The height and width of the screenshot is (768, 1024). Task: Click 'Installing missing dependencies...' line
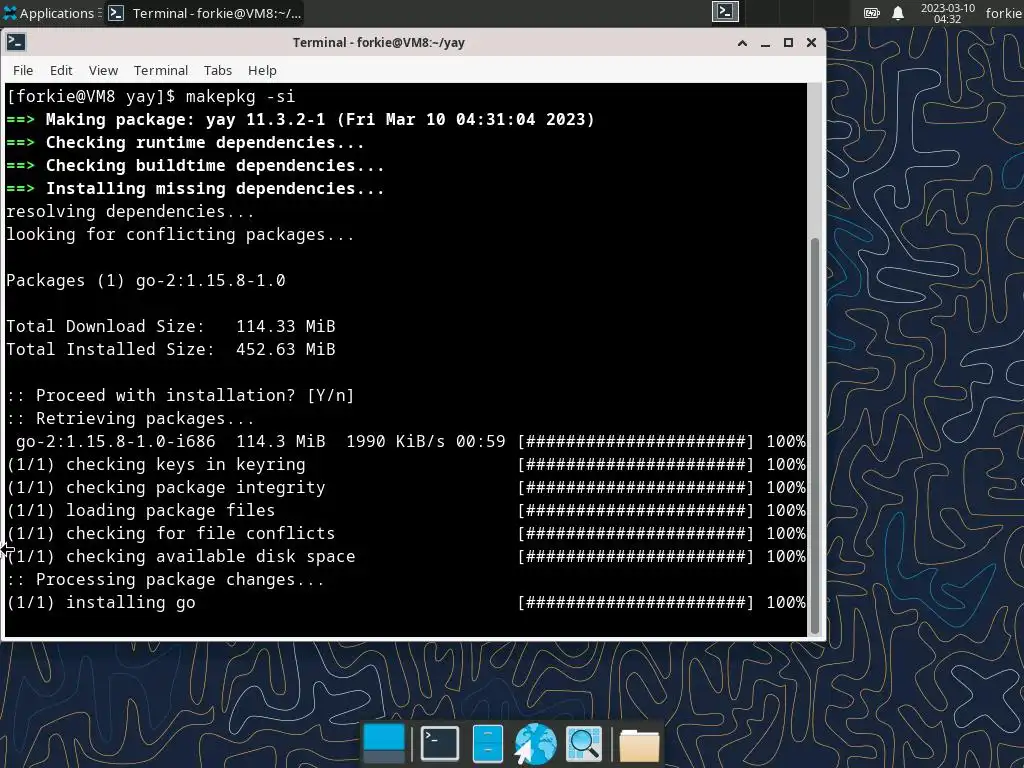point(195,188)
